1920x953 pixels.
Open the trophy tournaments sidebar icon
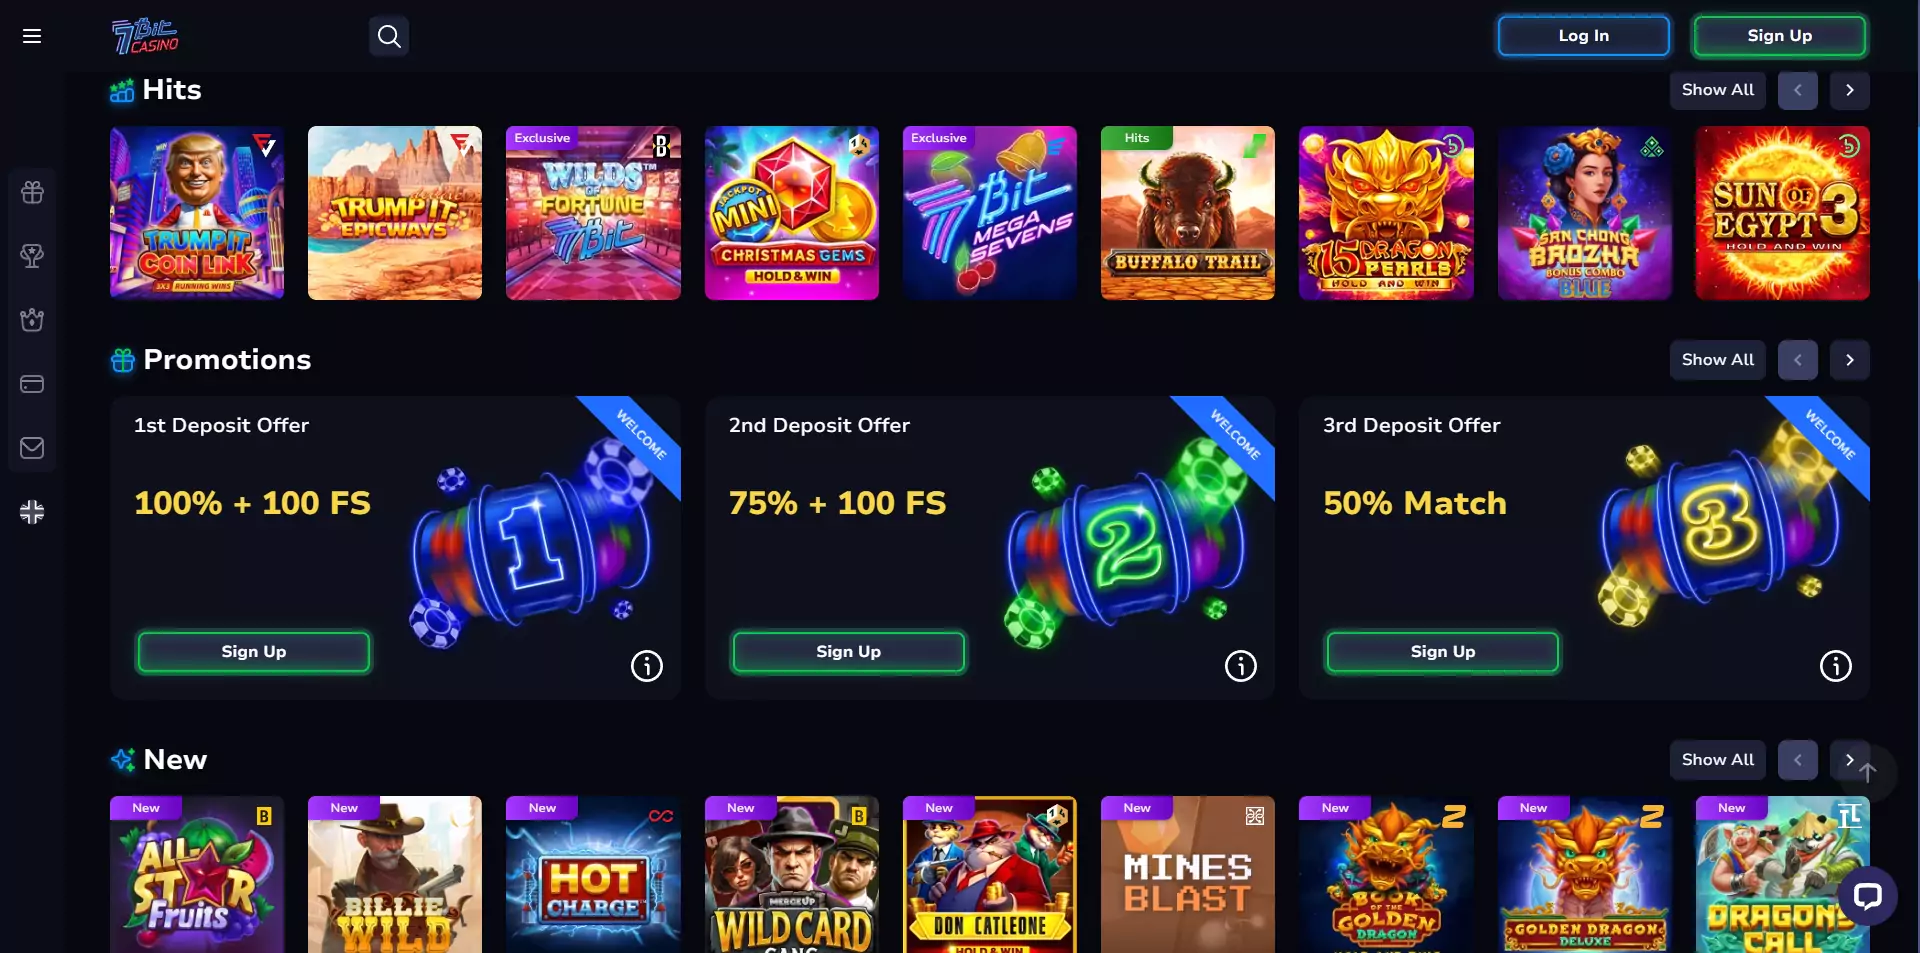tap(32, 256)
